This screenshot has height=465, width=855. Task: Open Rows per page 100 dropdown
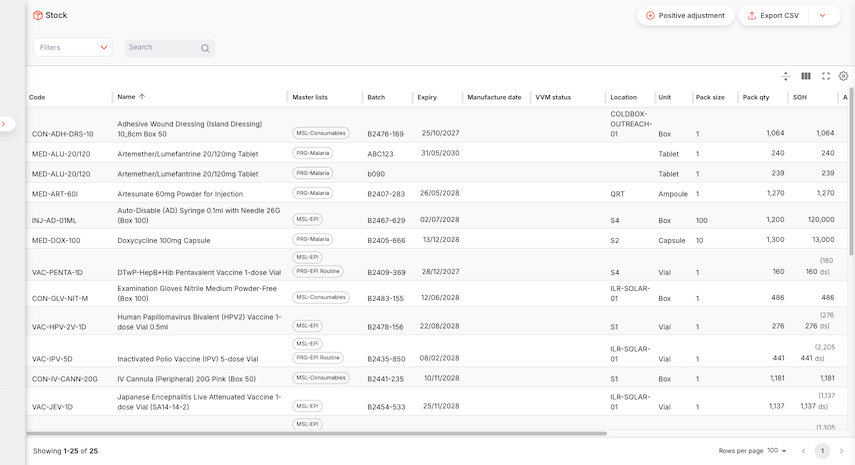click(x=776, y=451)
